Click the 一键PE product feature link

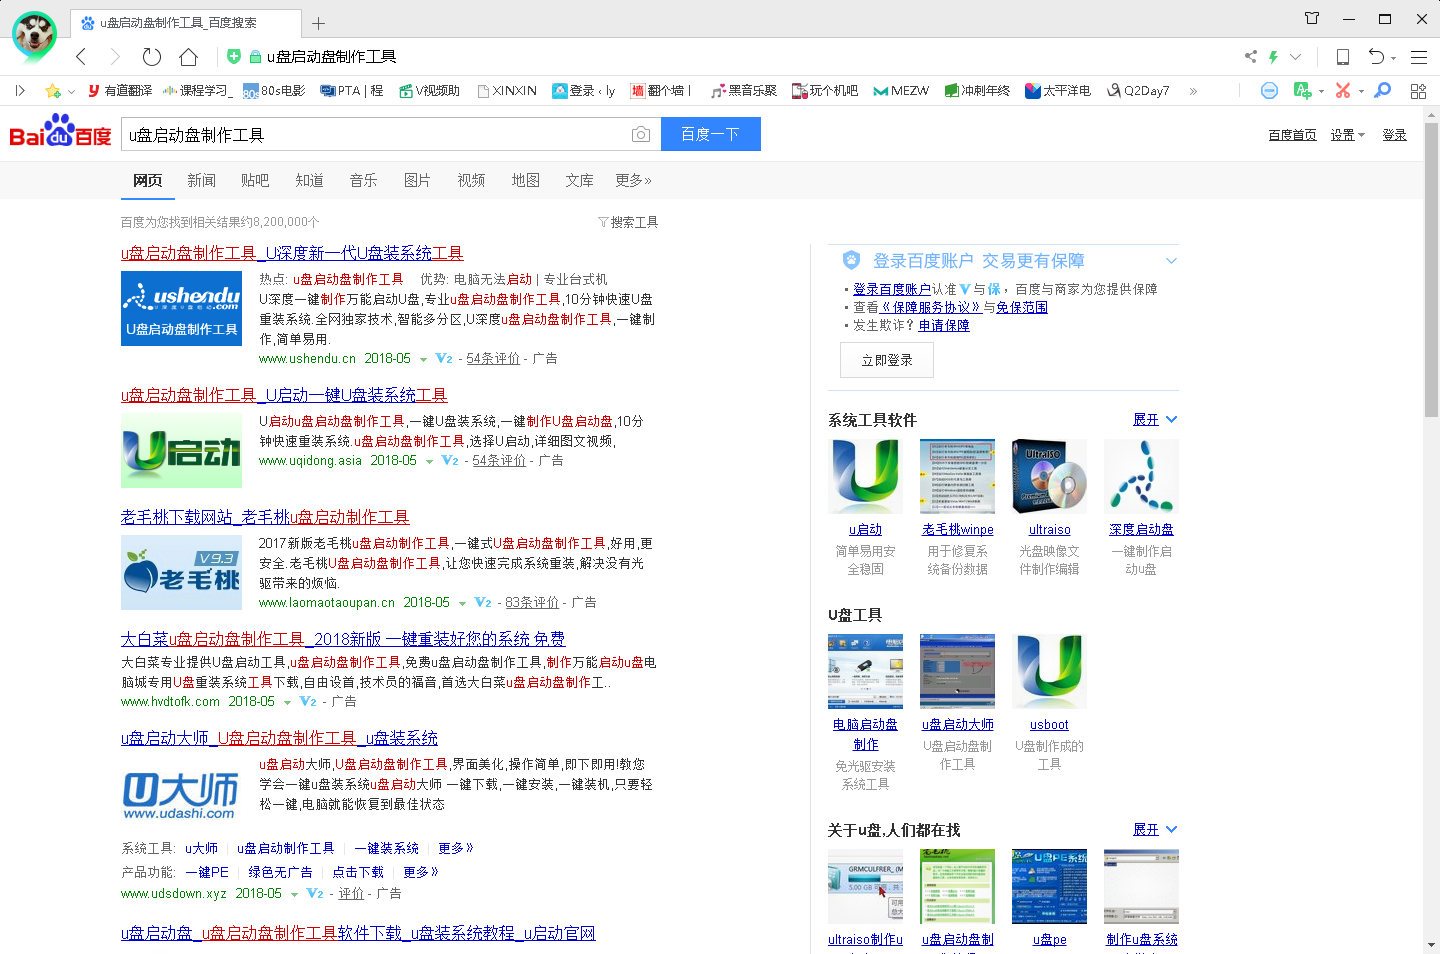pyautogui.click(x=207, y=872)
